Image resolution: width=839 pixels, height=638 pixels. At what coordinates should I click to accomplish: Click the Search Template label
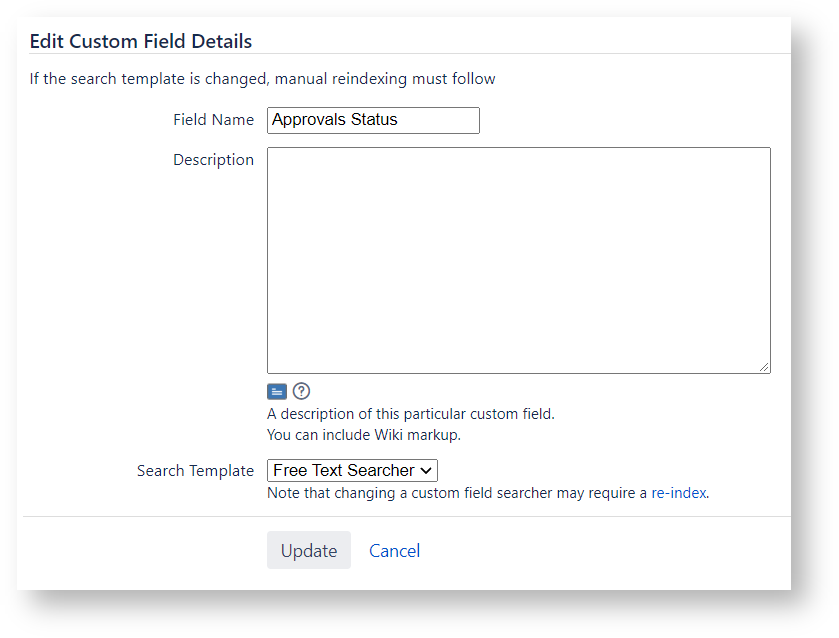(195, 471)
